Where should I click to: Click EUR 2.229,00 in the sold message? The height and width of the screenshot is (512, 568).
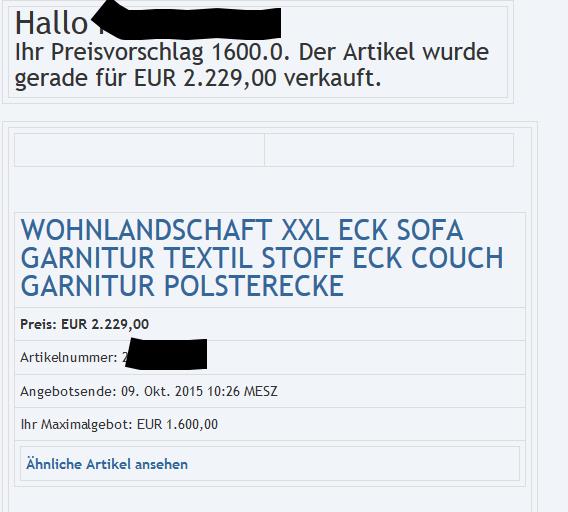click(x=205, y=78)
